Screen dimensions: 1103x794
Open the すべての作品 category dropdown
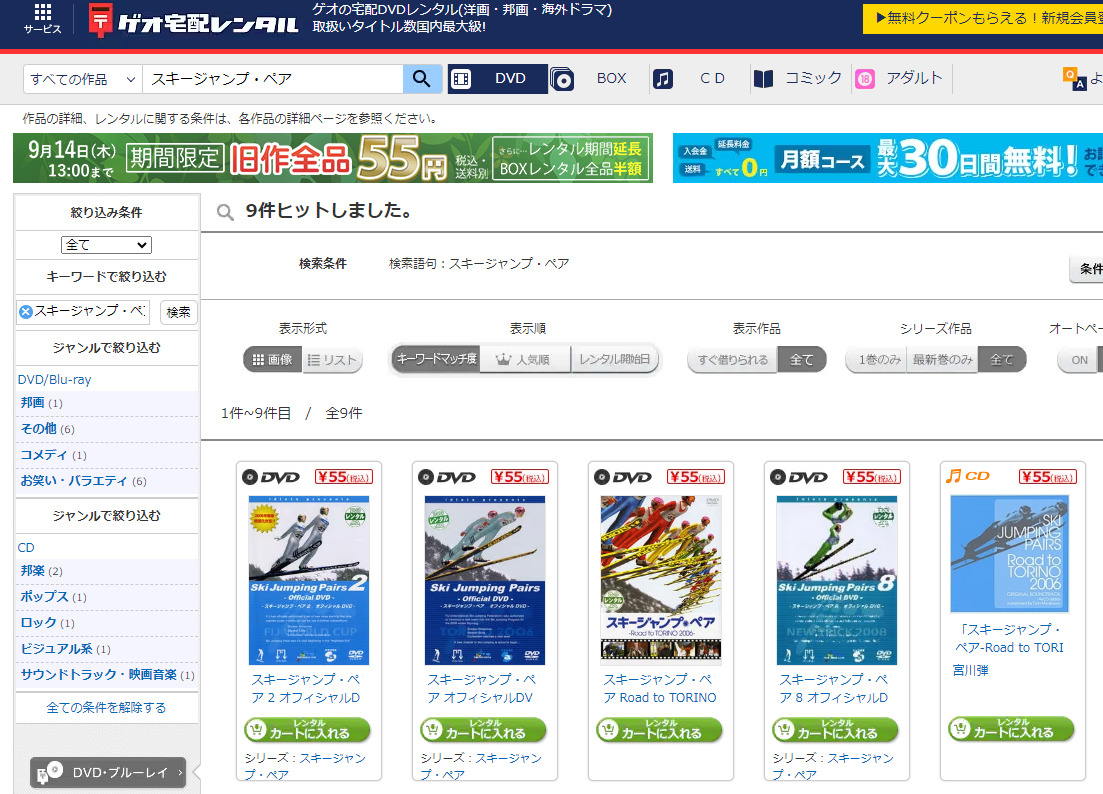(x=83, y=79)
